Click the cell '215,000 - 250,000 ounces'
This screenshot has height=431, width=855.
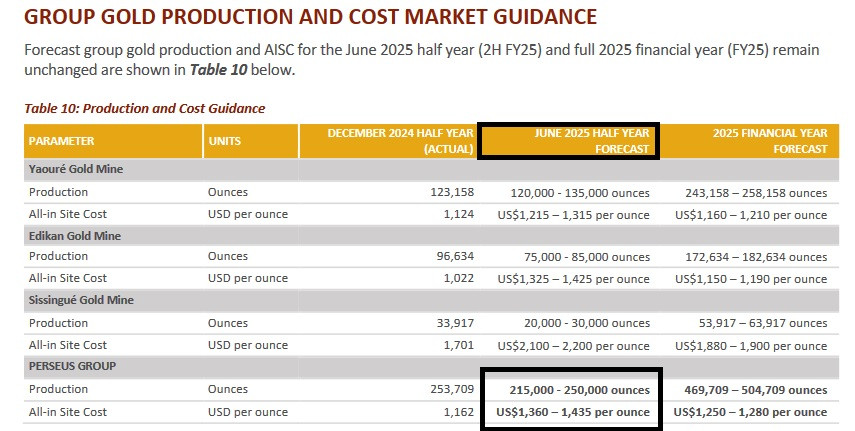(580, 390)
